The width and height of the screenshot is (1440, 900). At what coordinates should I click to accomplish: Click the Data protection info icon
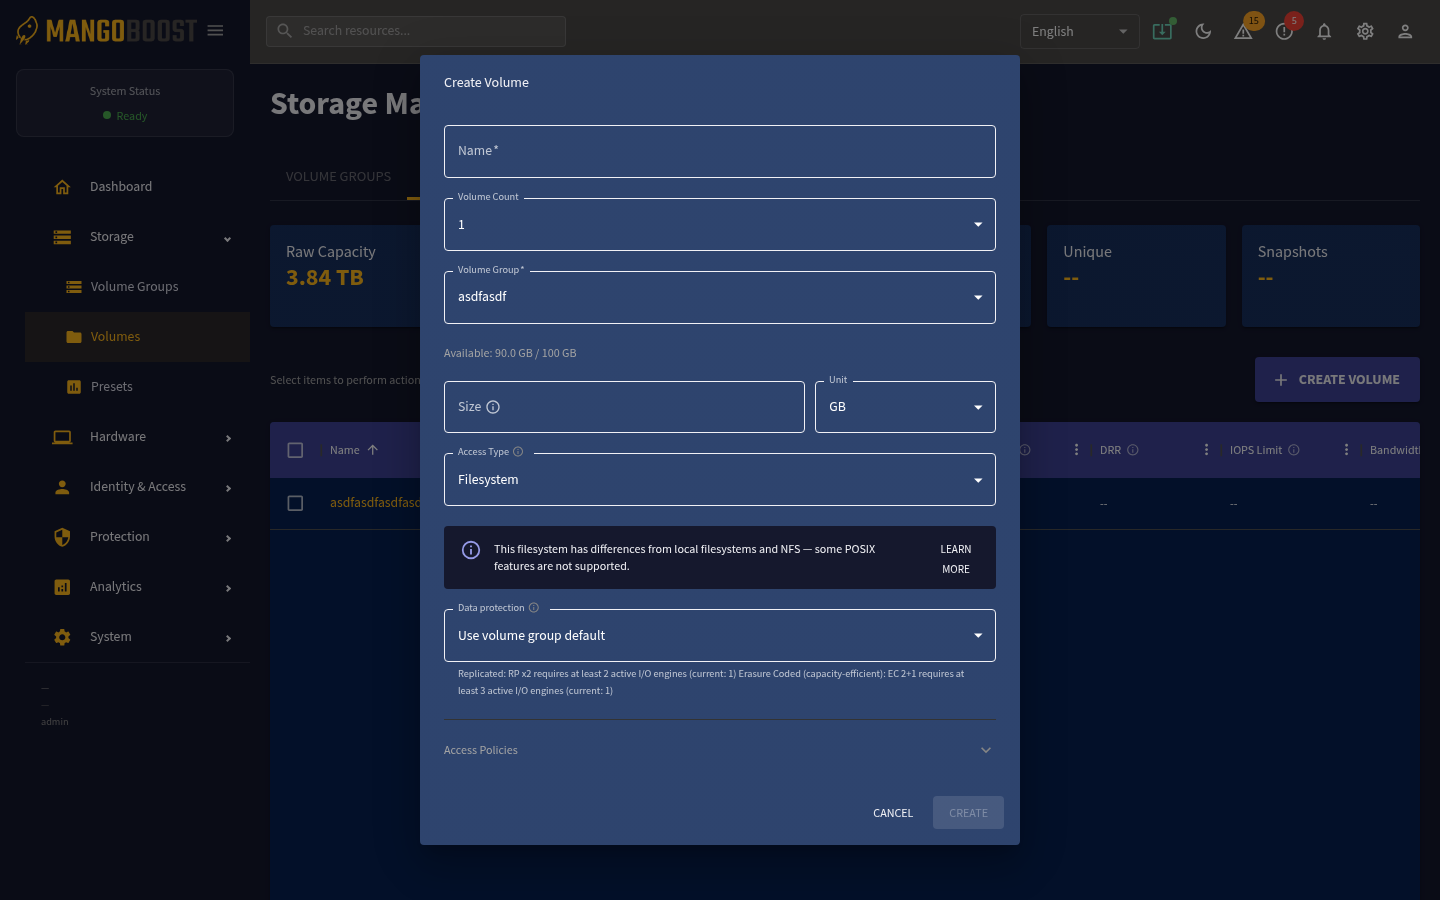(534, 608)
